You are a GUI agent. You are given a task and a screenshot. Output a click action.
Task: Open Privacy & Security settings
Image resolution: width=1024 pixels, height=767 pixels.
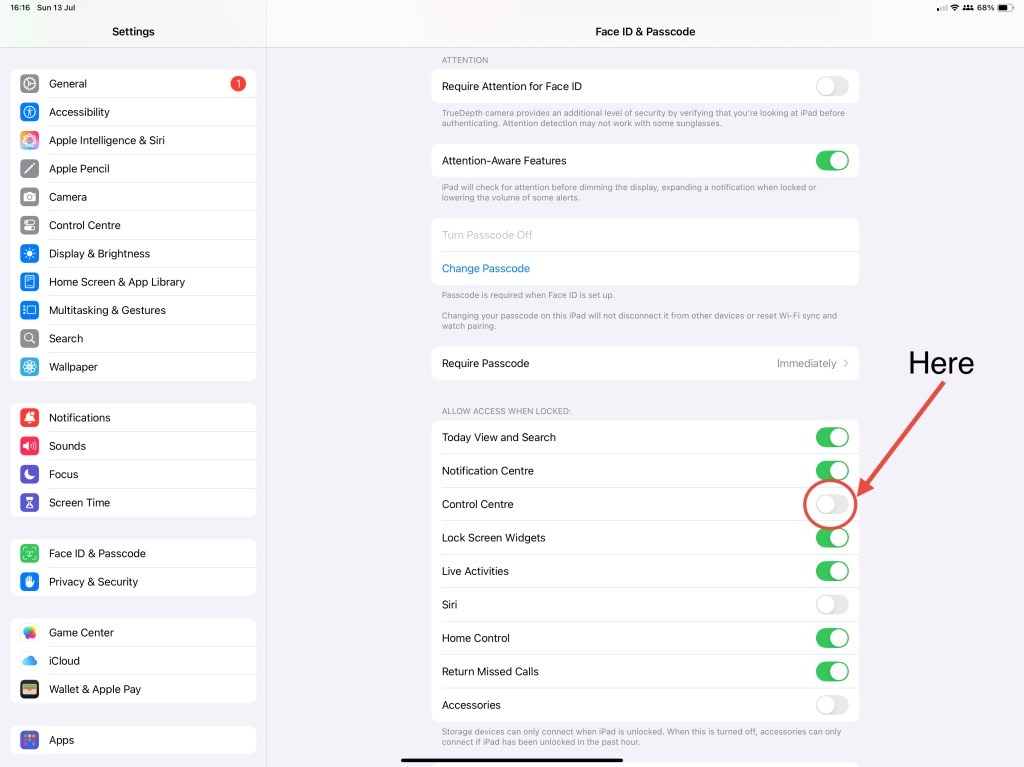pyautogui.click(x=93, y=582)
